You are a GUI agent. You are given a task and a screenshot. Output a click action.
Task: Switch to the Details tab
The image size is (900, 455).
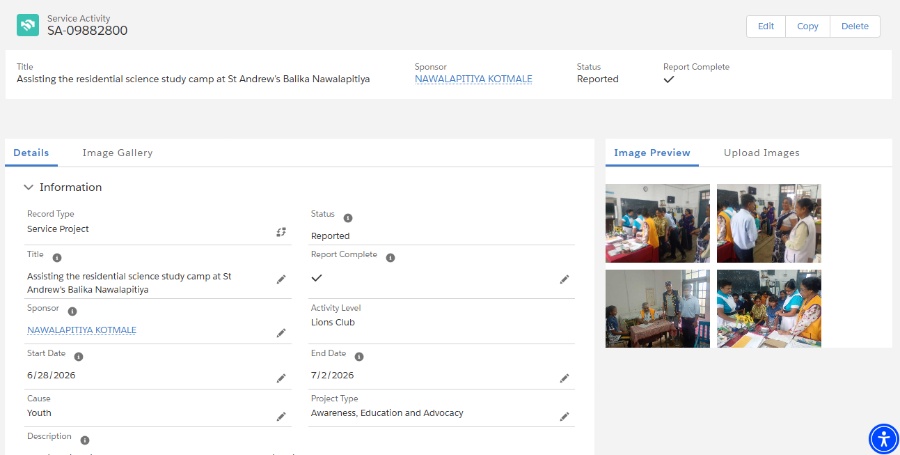pos(31,153)
